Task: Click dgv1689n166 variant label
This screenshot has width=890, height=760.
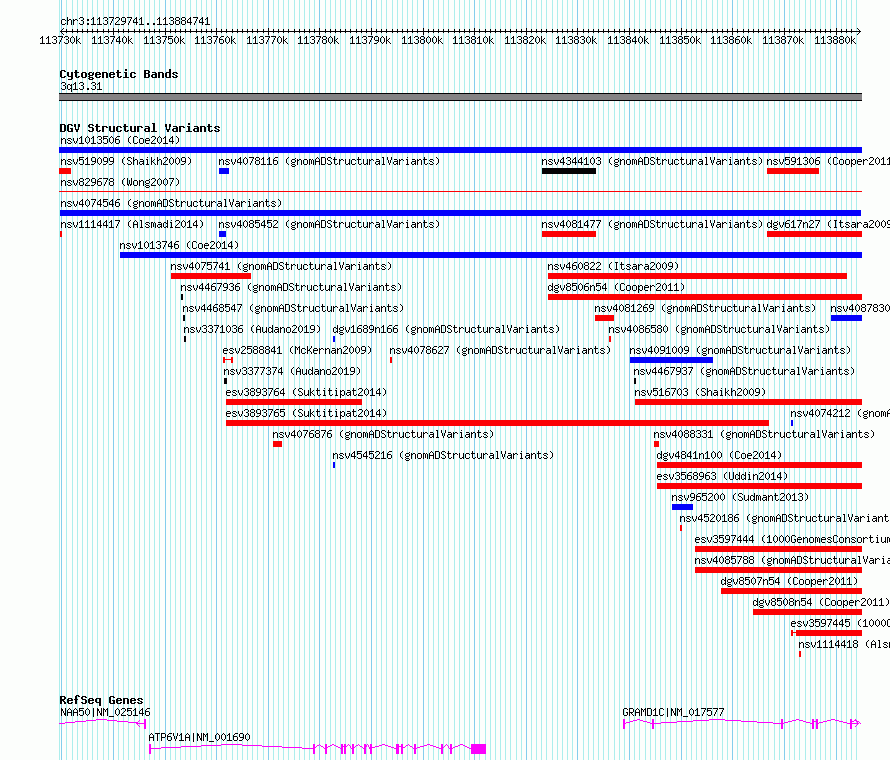Action: click(x=446, y=329)
